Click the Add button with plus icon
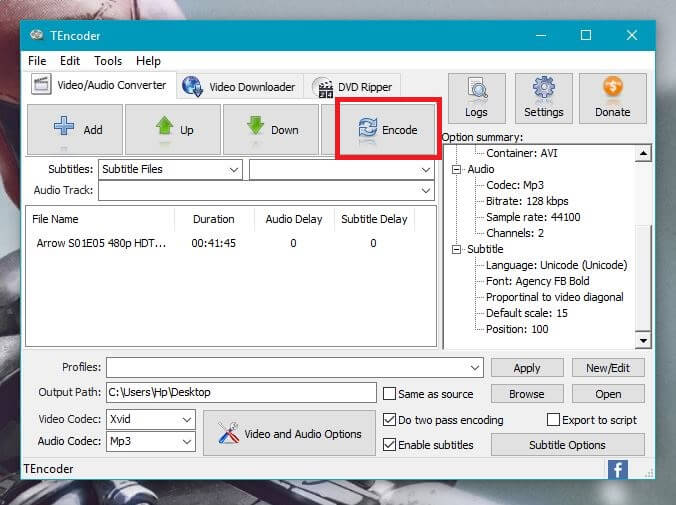The image size is (676, 505). click(75, 129)
